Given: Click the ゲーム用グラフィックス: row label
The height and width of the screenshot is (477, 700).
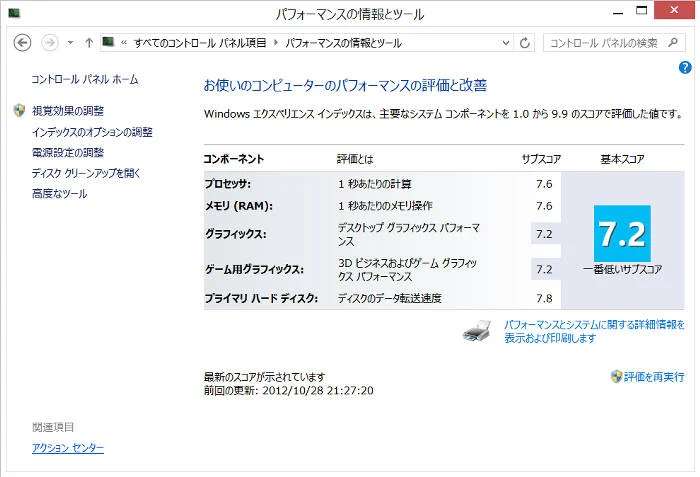Looking at the screenshot, I should 254,269.
